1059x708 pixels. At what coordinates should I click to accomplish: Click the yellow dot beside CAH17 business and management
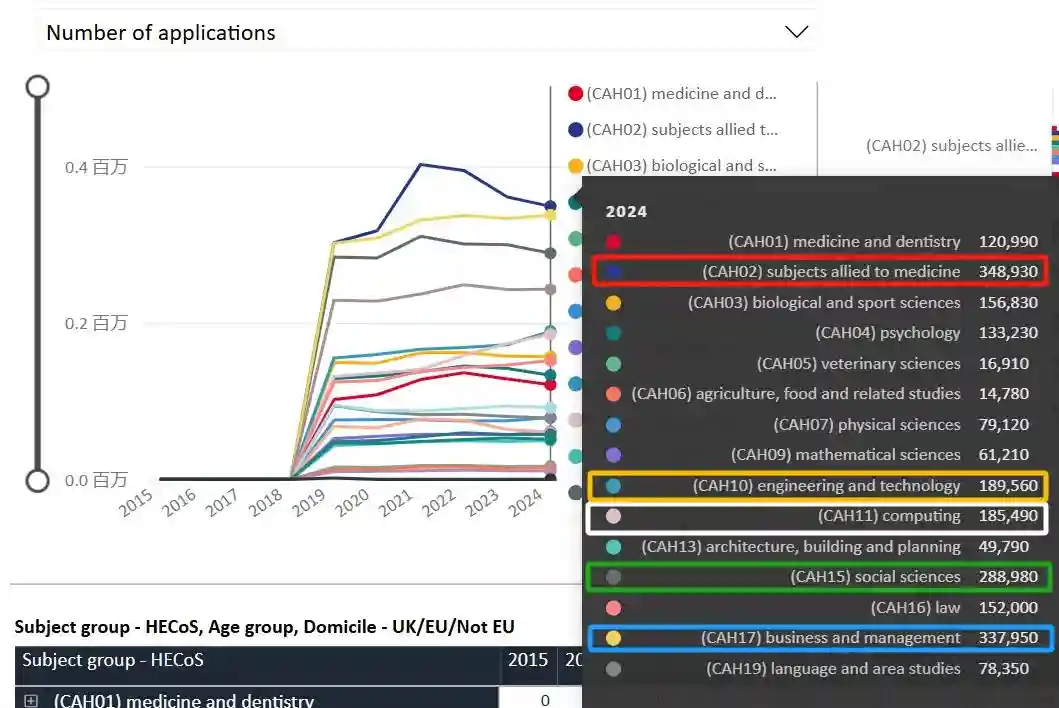[x=613, y=638]
